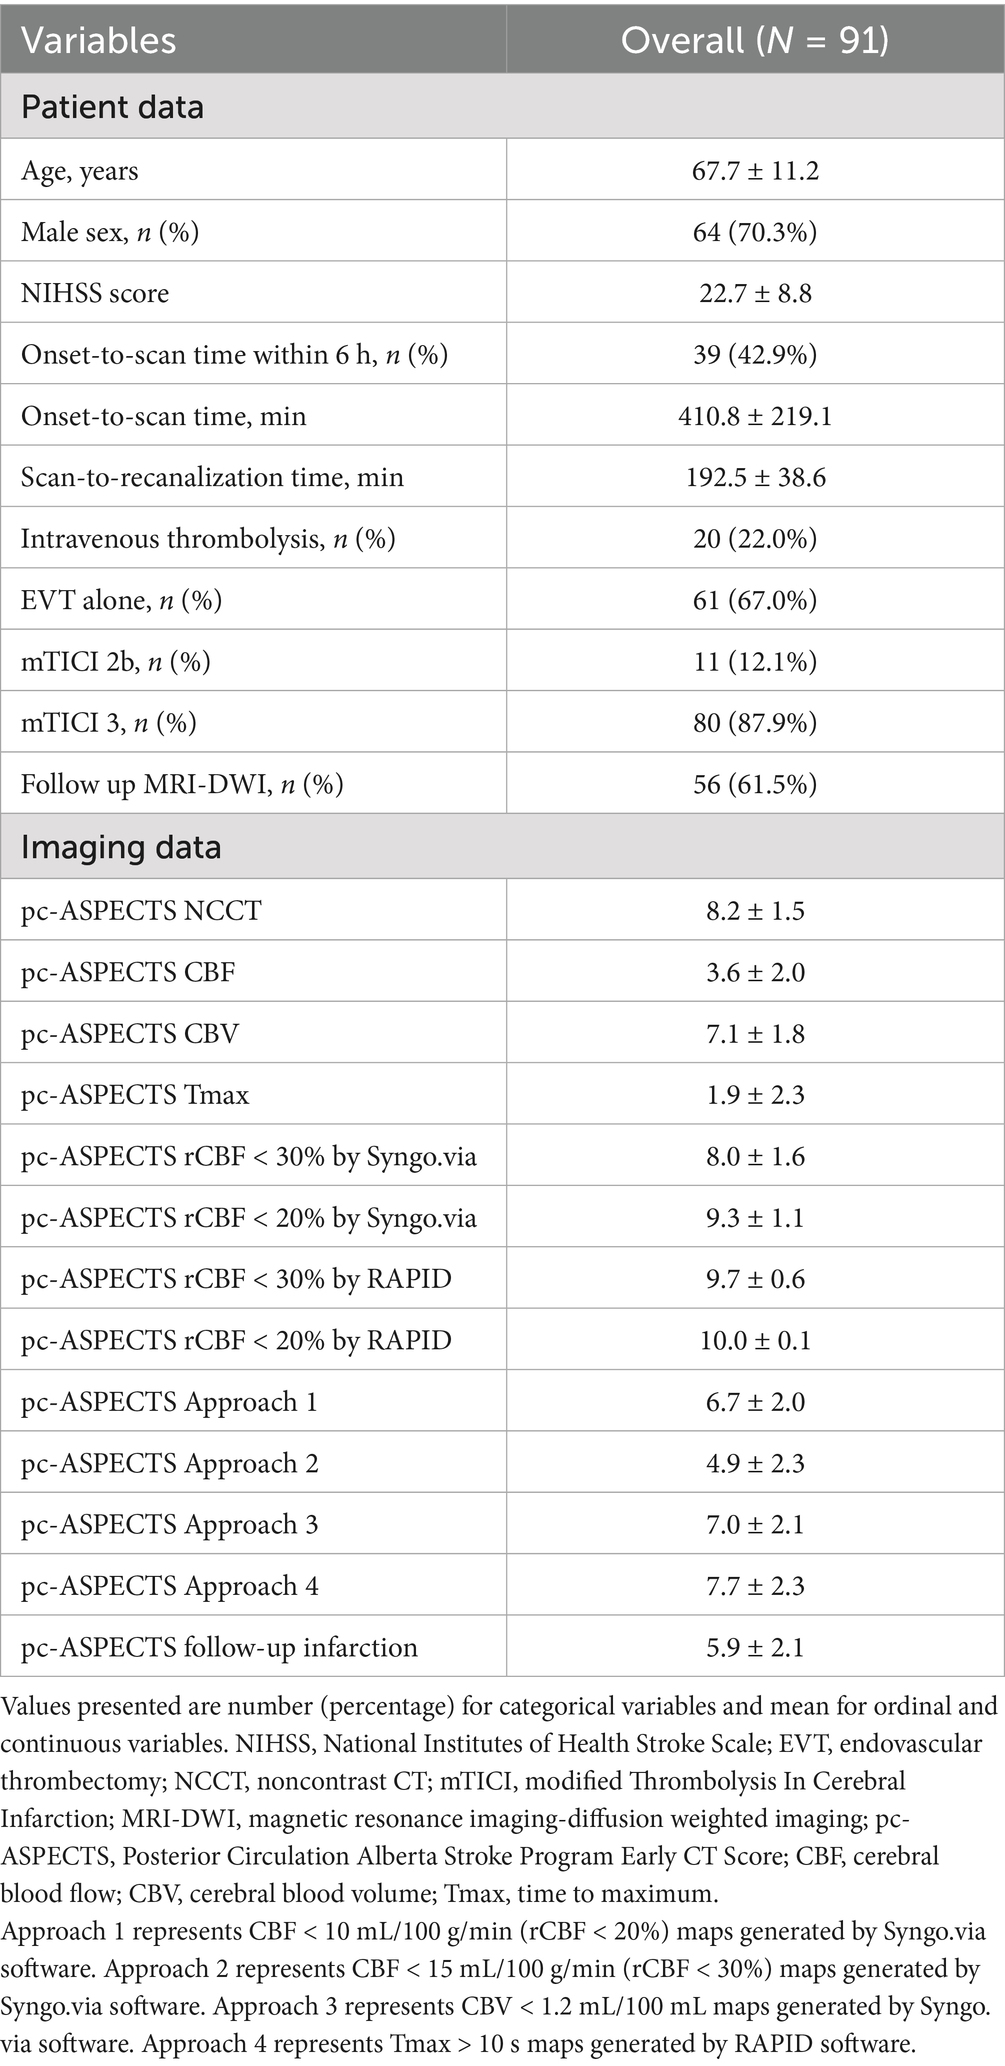The width and height of the screenshot is (1005, 2066).
Task: Select the Imaging data section heading
Action: (x=120, y=847)
